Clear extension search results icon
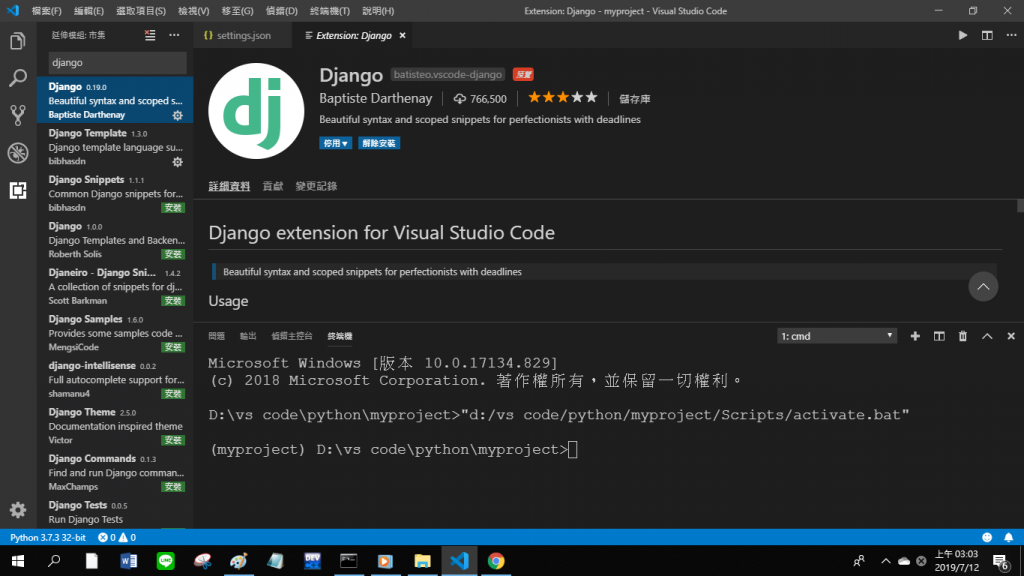The height and width of the screenshot is (576, 1024). [150, 35]
